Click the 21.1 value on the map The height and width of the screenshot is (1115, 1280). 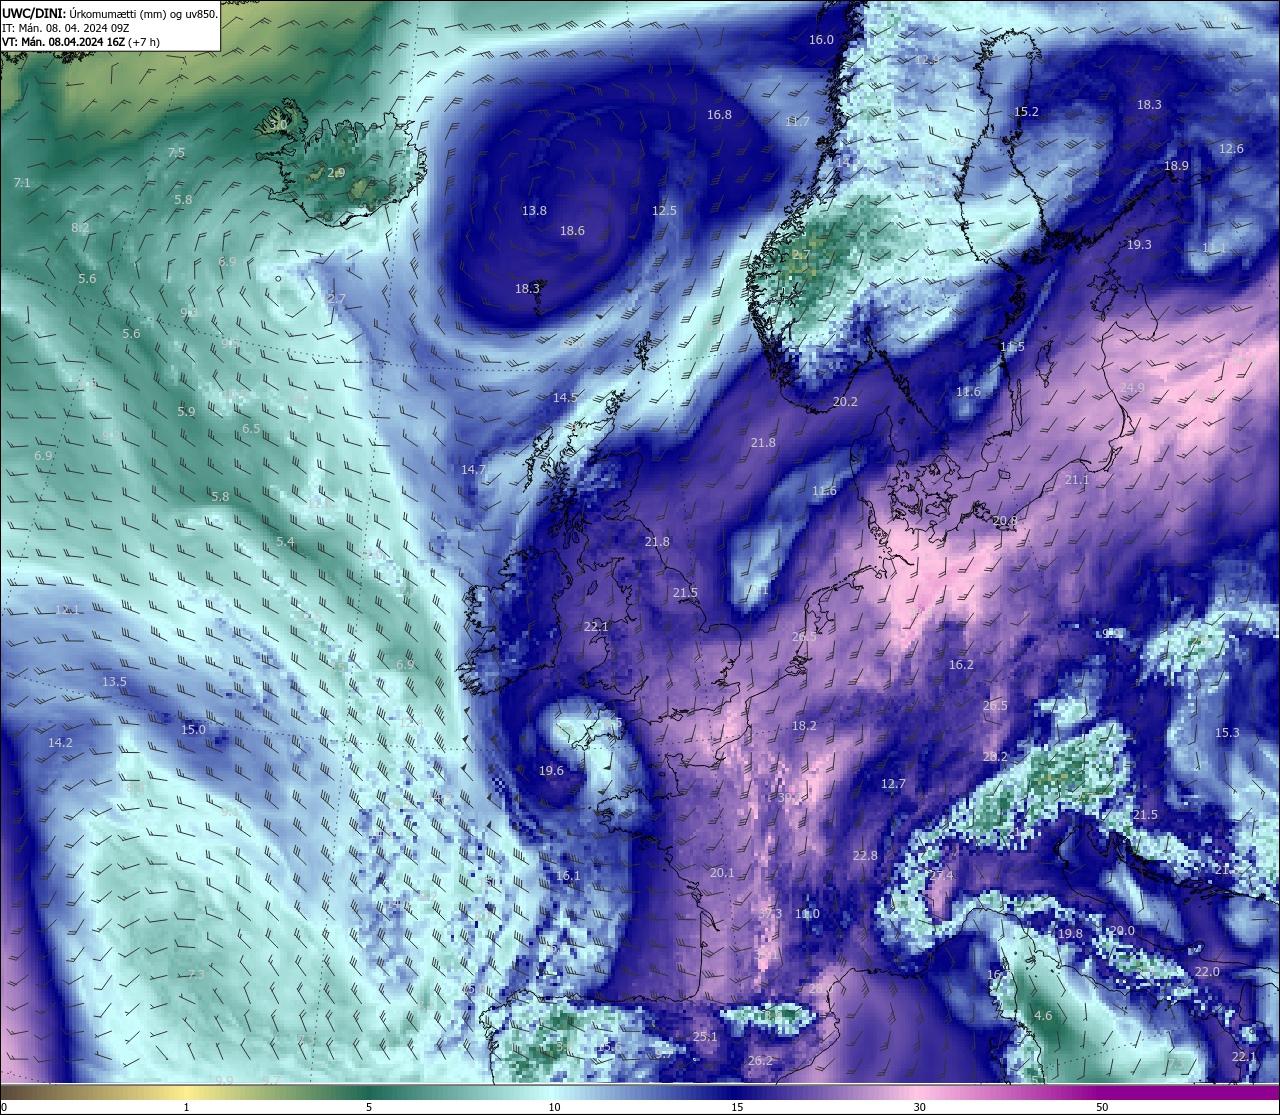pyautogui.click(x=1077, y=481)
